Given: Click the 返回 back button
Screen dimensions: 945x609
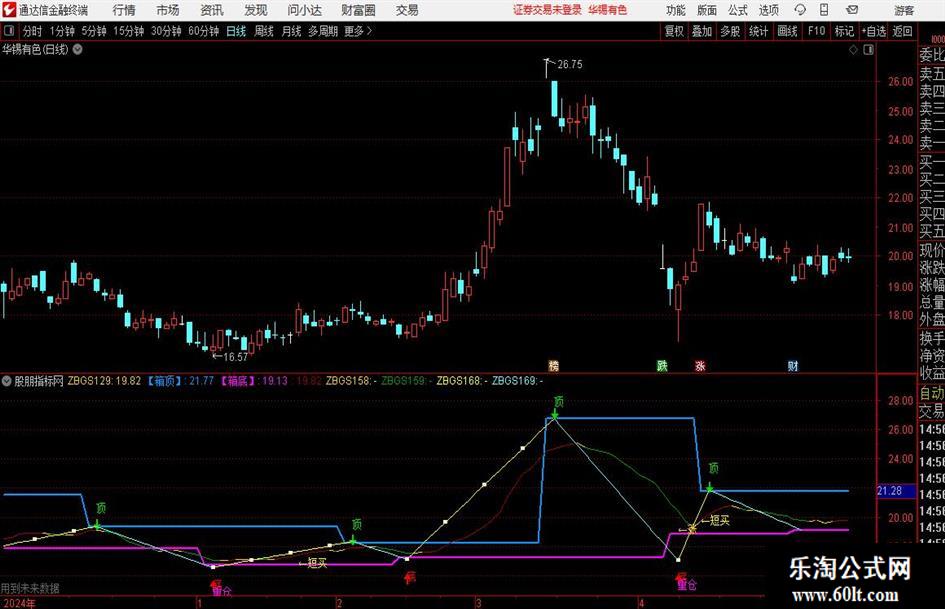Looking at the screenshot, I should [x=902, y=31].
